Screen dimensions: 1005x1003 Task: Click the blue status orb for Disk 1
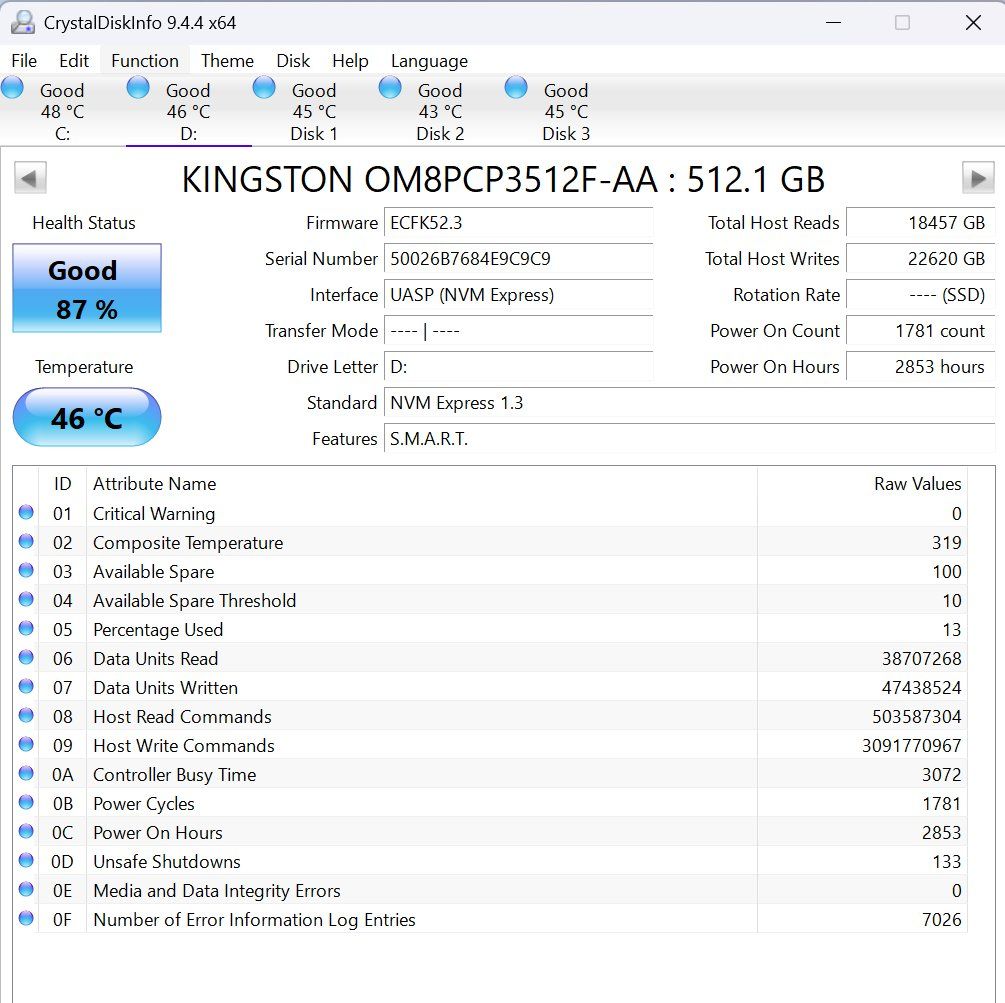(264, 87)
